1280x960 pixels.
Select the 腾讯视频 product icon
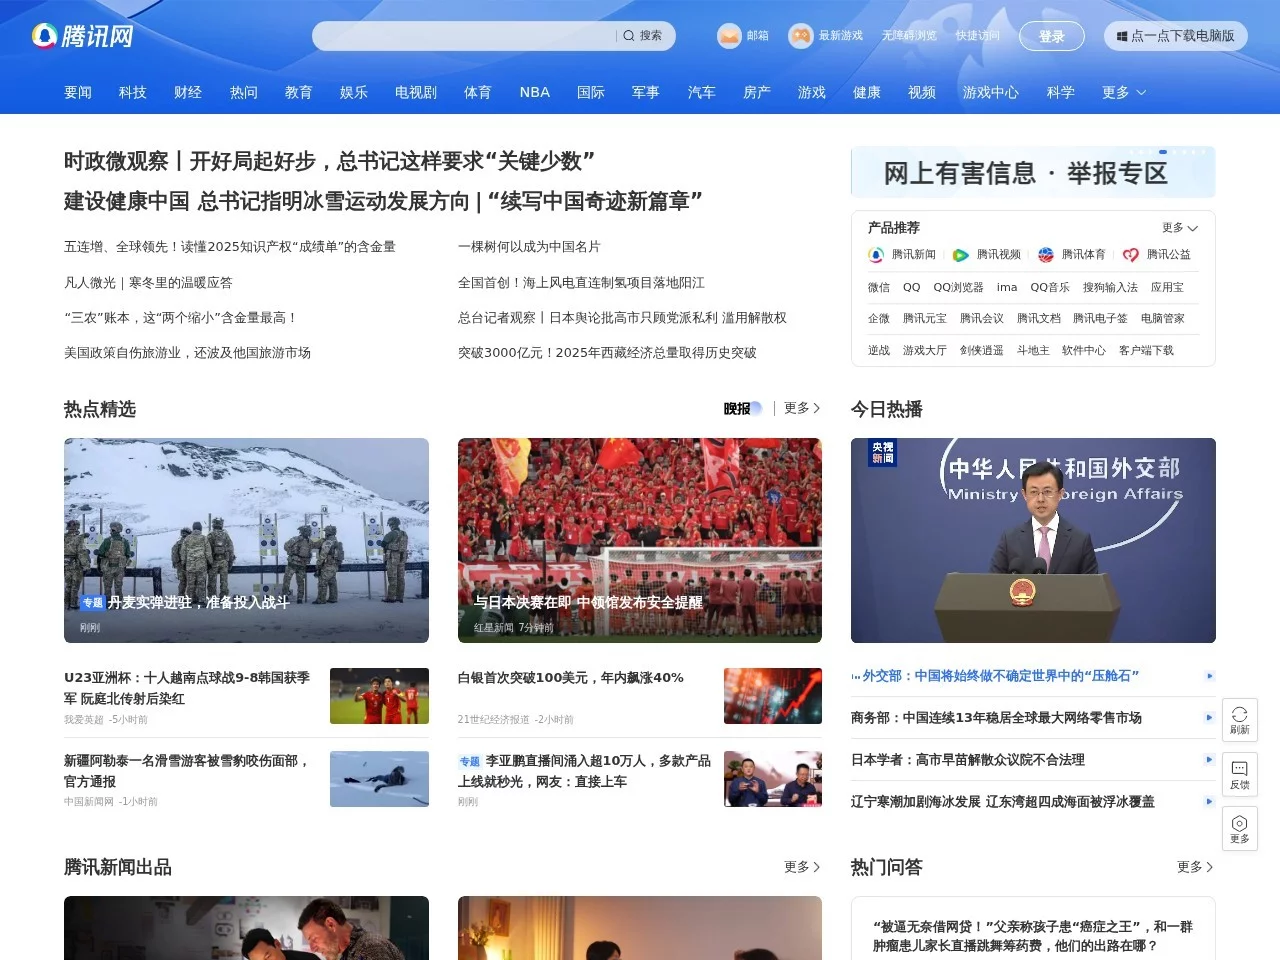[961, 255]
